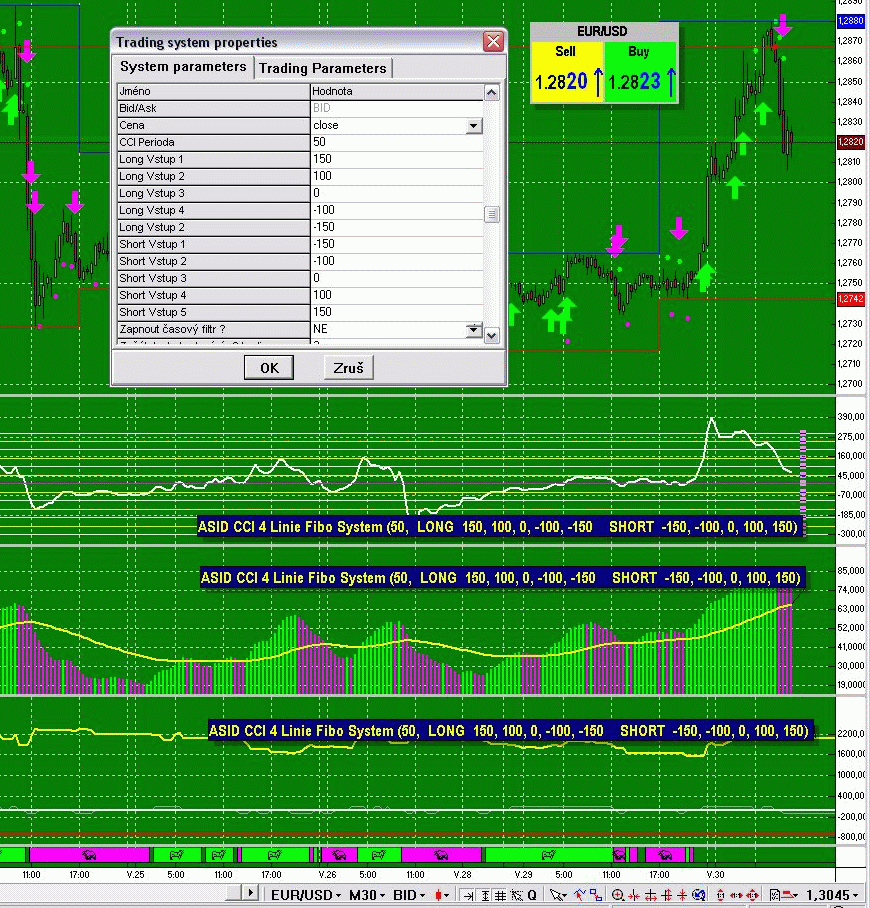Click the red vertical stretch arrows icon
Image resolution: width=870 pixels, height=908 pixels.
click(x=720, y=895)
